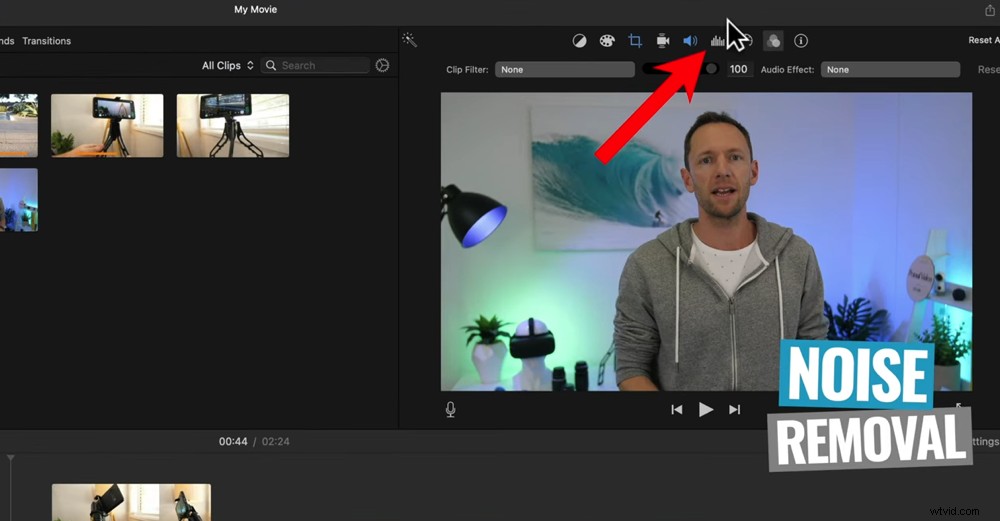Open the color balance tool

[x=579, y=41]
